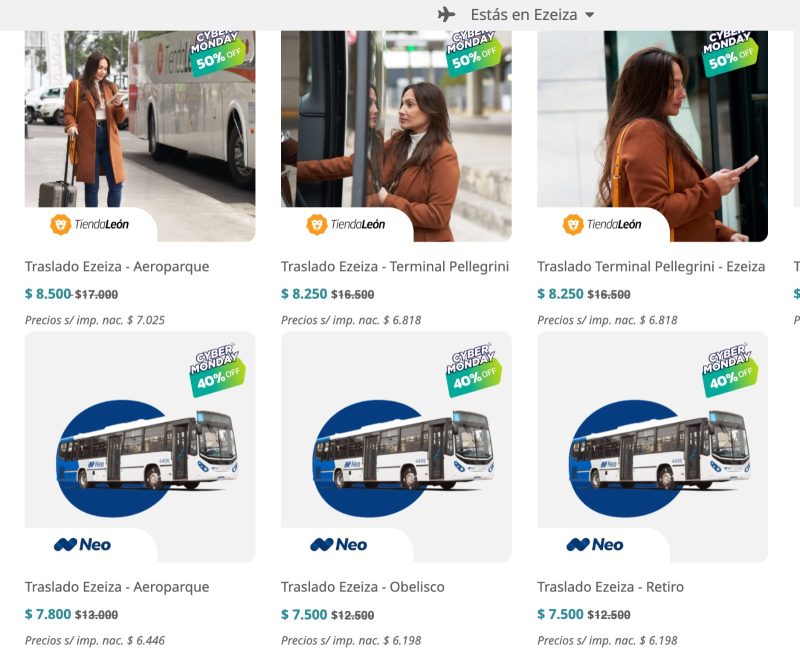Click the Neo logo on the Ezeiza - Obelisco card
Image resolution: width=800 pixels, height=651 pixels.
coord(339,545)
